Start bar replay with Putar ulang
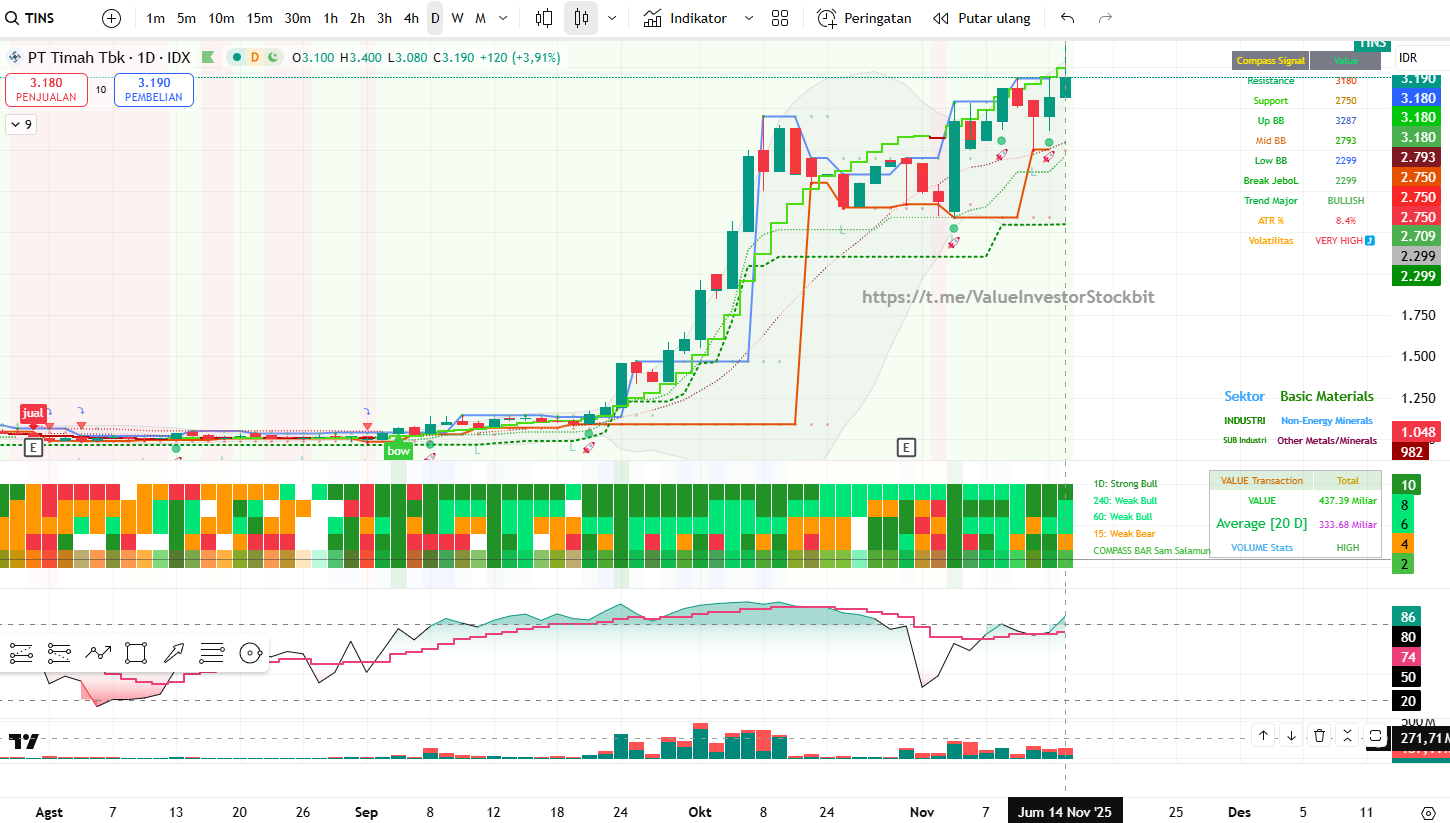The height and width of the screenshot is (823, 1450). (981, 18)
